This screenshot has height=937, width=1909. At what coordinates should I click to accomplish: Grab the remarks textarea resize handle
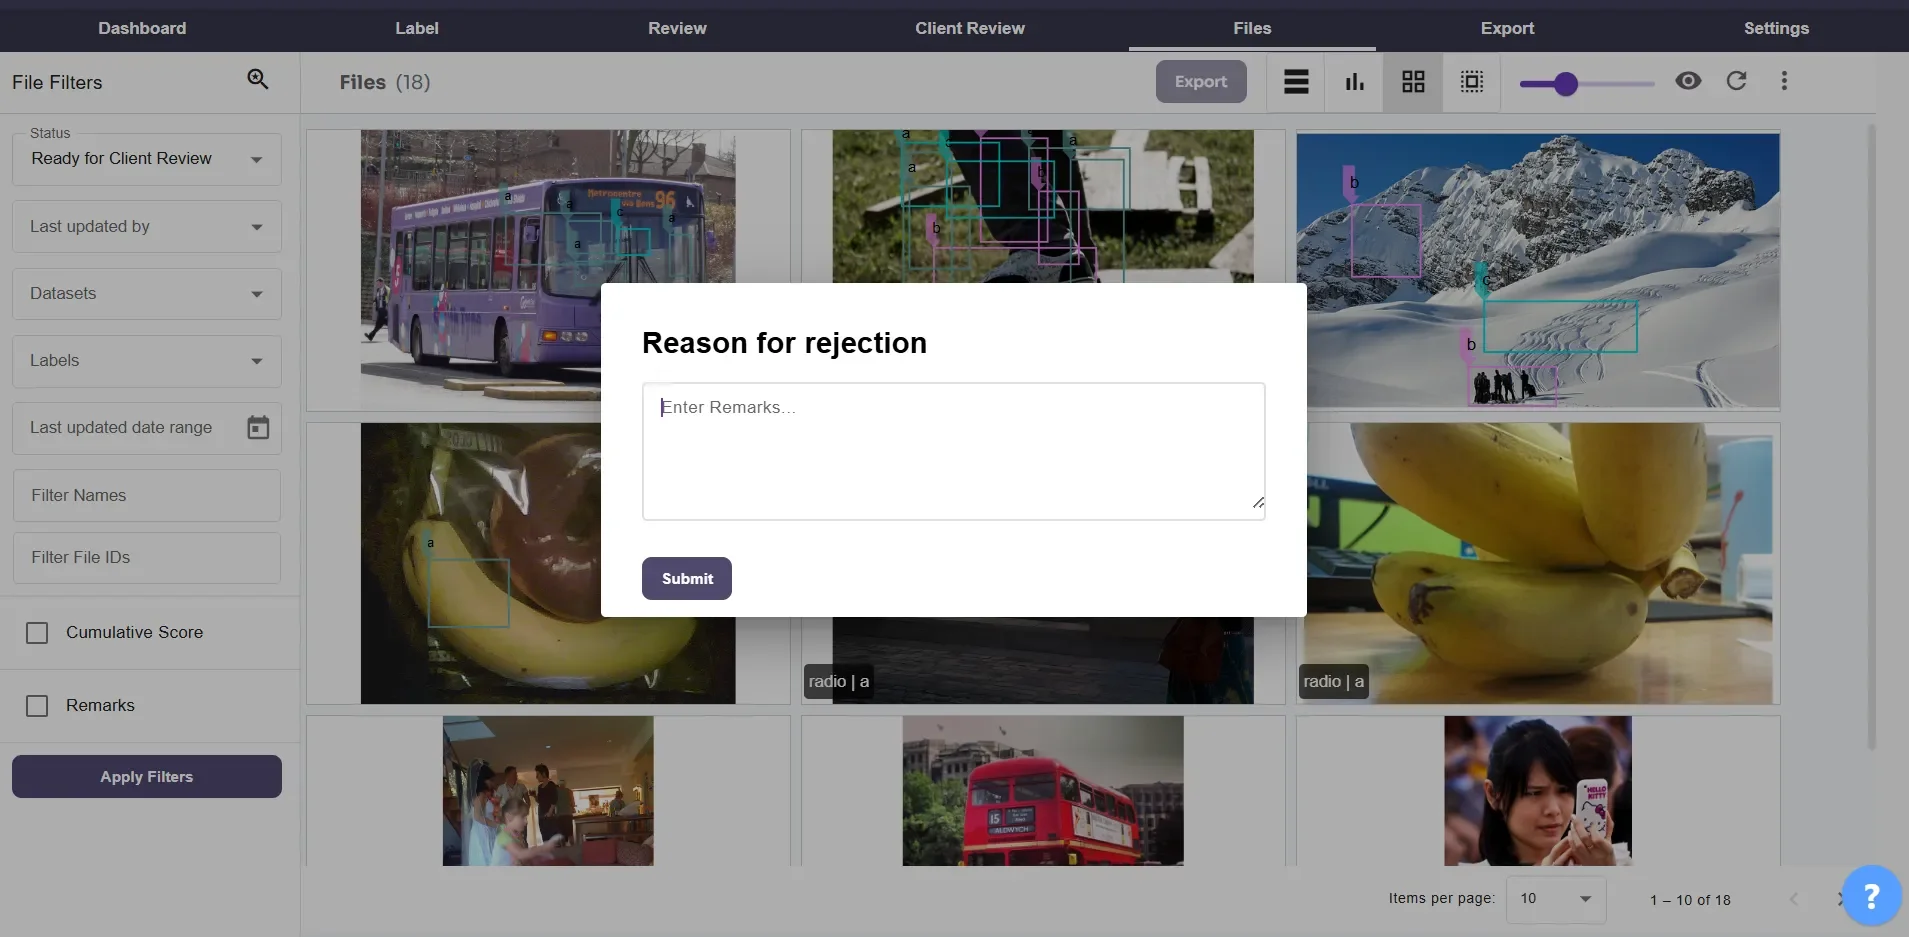[x=1258, y=503]
